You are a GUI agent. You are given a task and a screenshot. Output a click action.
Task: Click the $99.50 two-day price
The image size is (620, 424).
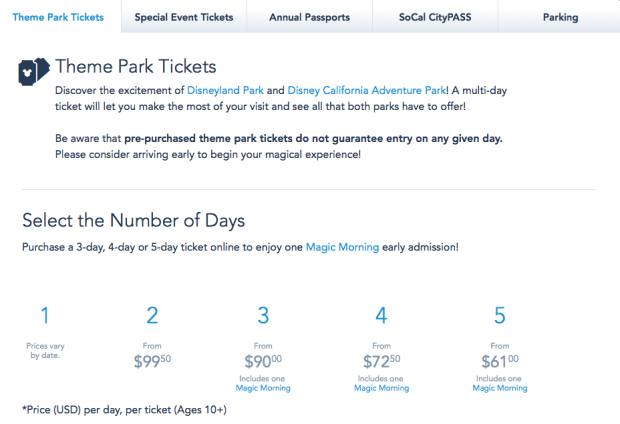[152, 363]
